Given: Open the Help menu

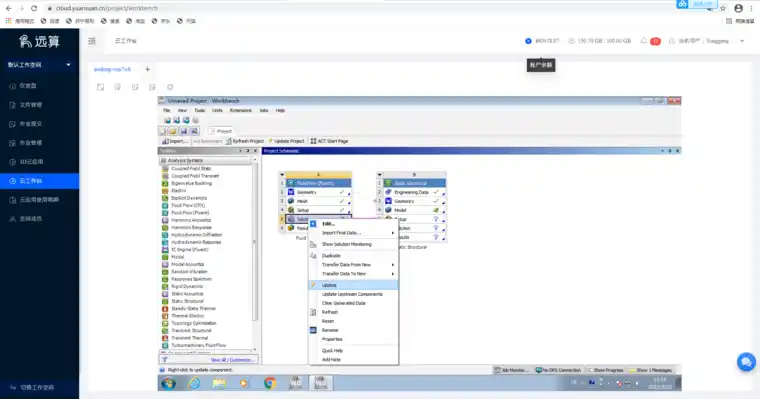Looking at the screenshot, I should [280, 111].
